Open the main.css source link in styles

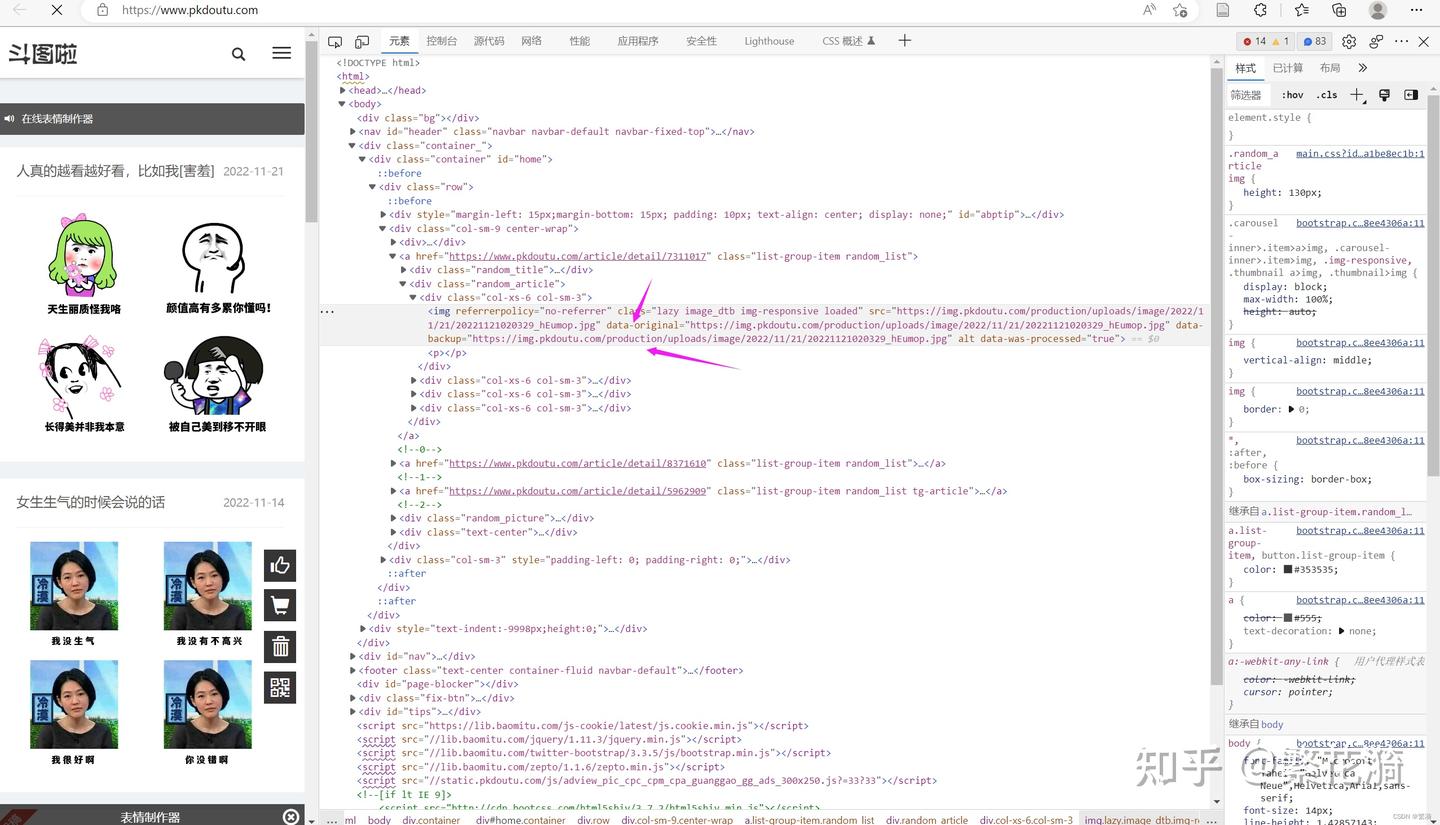click(x=1360, y=154)
